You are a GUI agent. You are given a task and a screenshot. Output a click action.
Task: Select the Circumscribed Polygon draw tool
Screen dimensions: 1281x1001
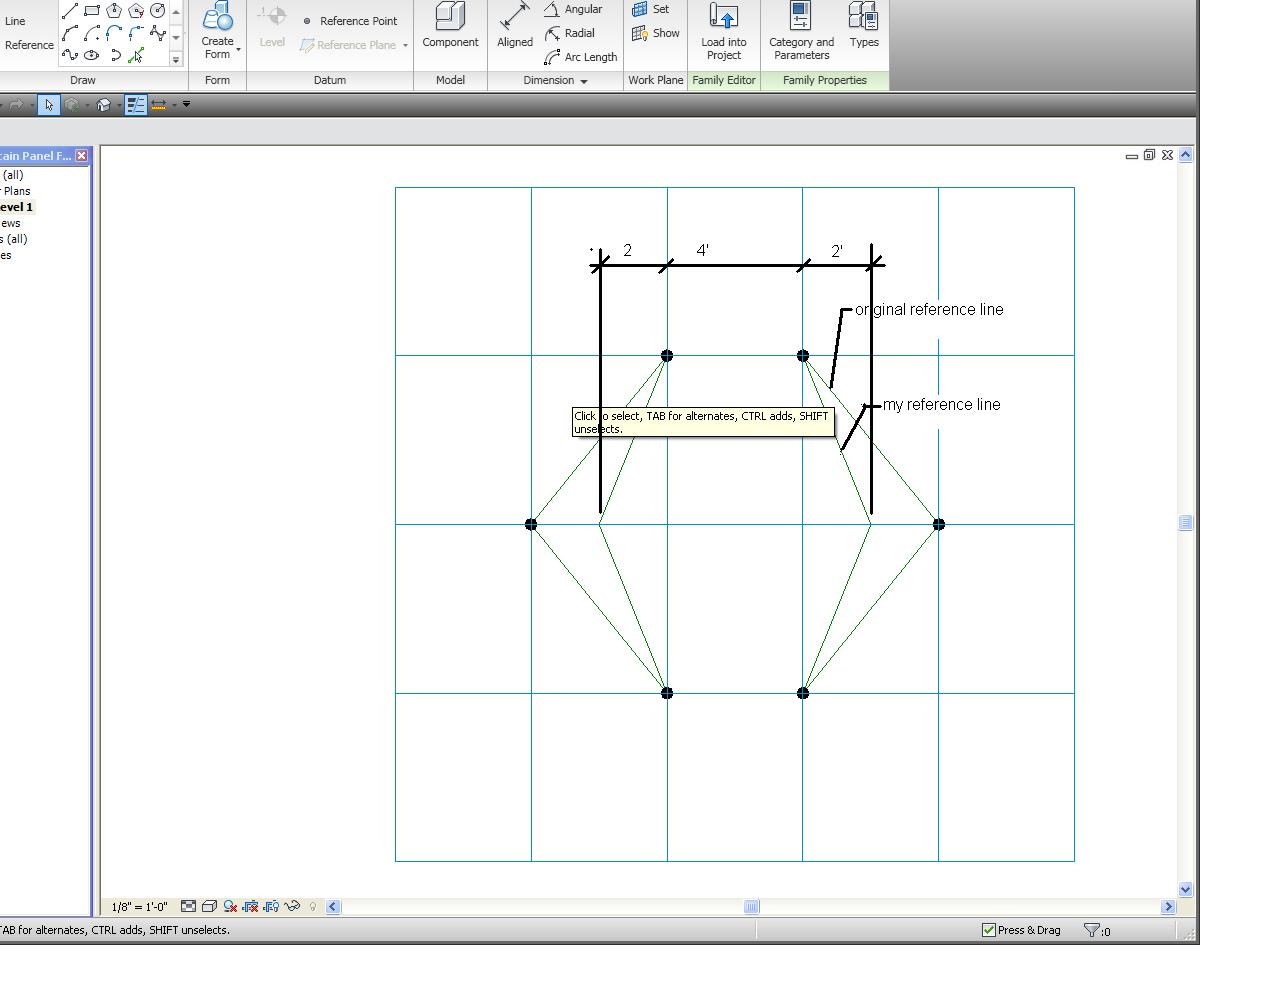pyautogui.click(x=136, y=11)
